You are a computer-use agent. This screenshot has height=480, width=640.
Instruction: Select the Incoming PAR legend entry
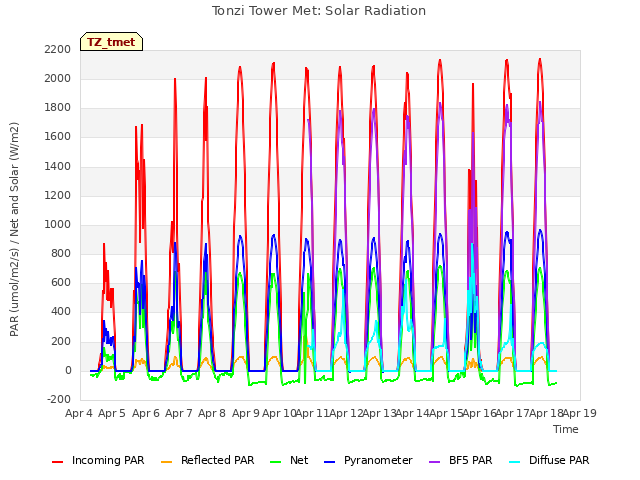tap(98, 460)
